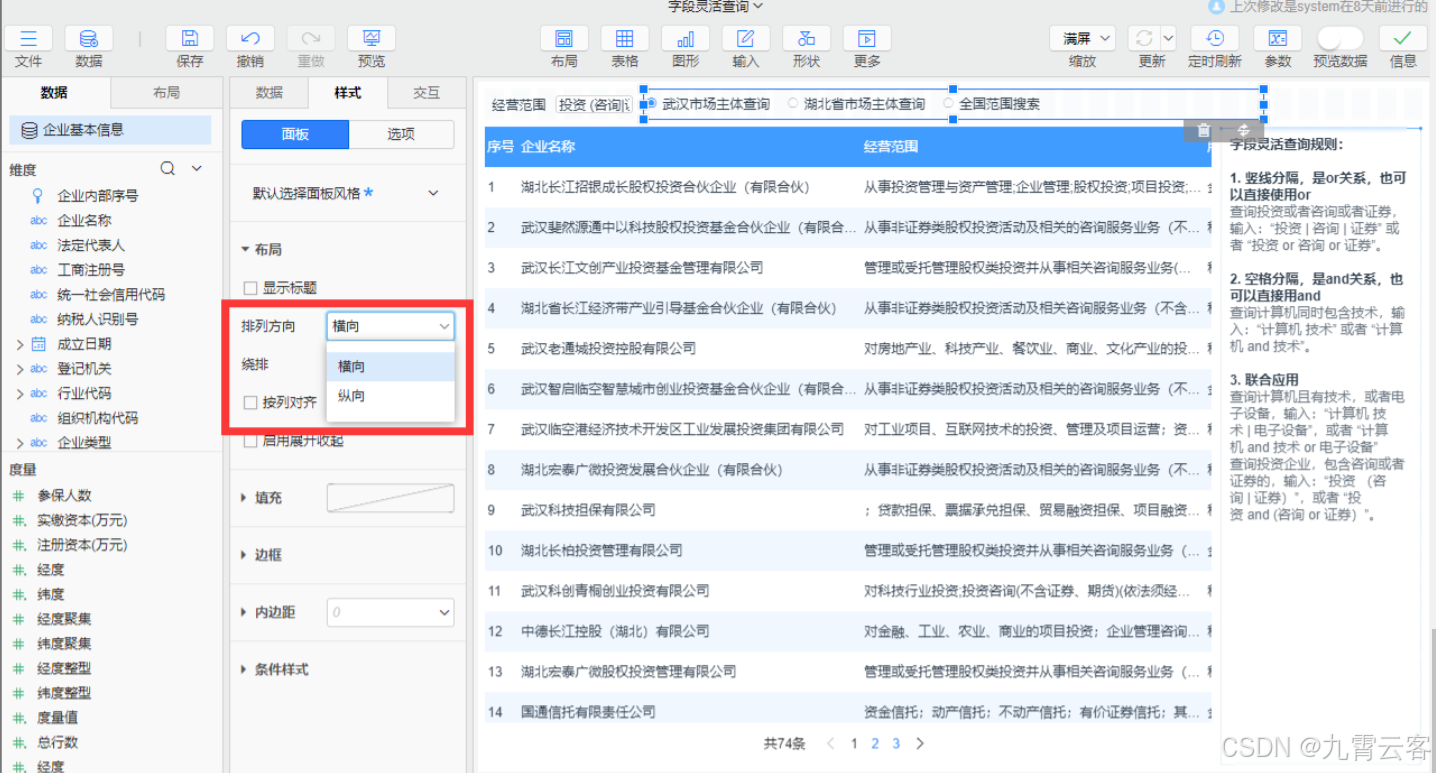Viewport: 1436px width, 773px height.
Task: Go to page 3
Action: tap(896, 743)
